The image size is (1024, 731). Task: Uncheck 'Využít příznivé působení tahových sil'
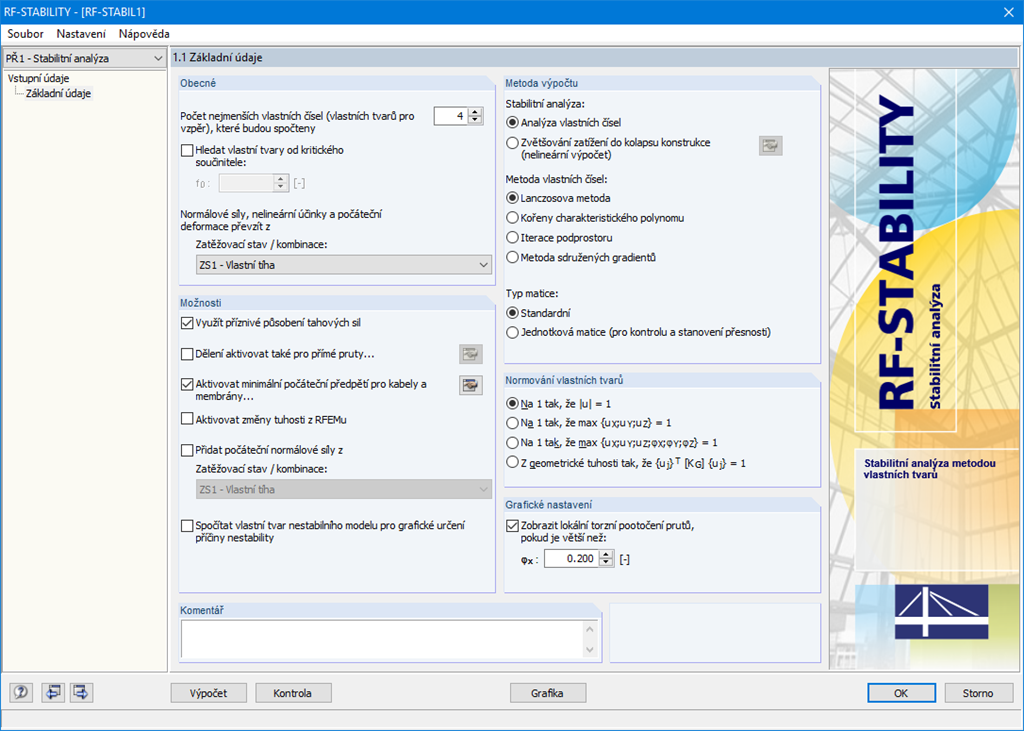click(x=187, y=323)
